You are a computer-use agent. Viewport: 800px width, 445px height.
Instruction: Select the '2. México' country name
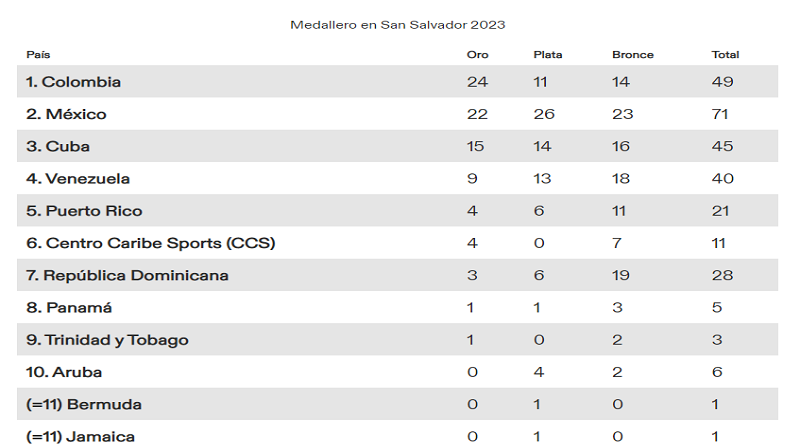pos(66,114)
